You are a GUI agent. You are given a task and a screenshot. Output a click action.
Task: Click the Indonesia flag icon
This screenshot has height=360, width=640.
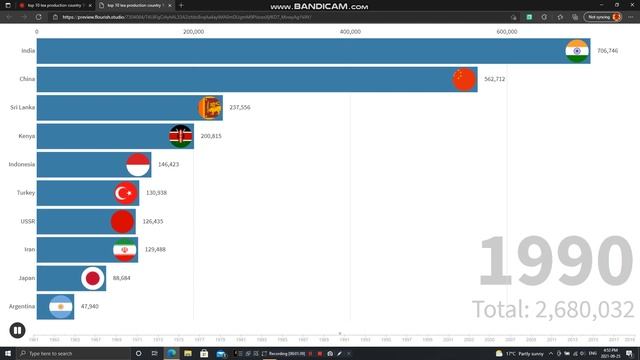point(138,164)
